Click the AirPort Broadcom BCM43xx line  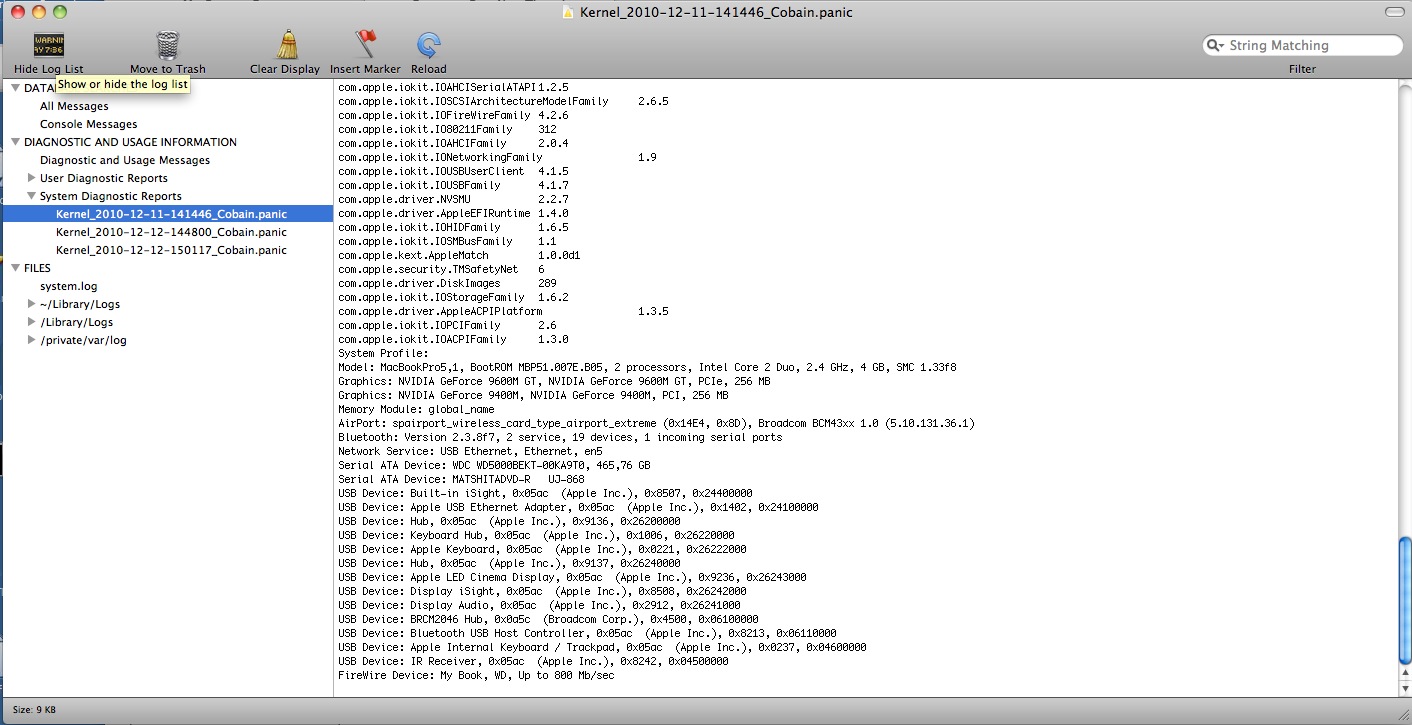[656, 423]
